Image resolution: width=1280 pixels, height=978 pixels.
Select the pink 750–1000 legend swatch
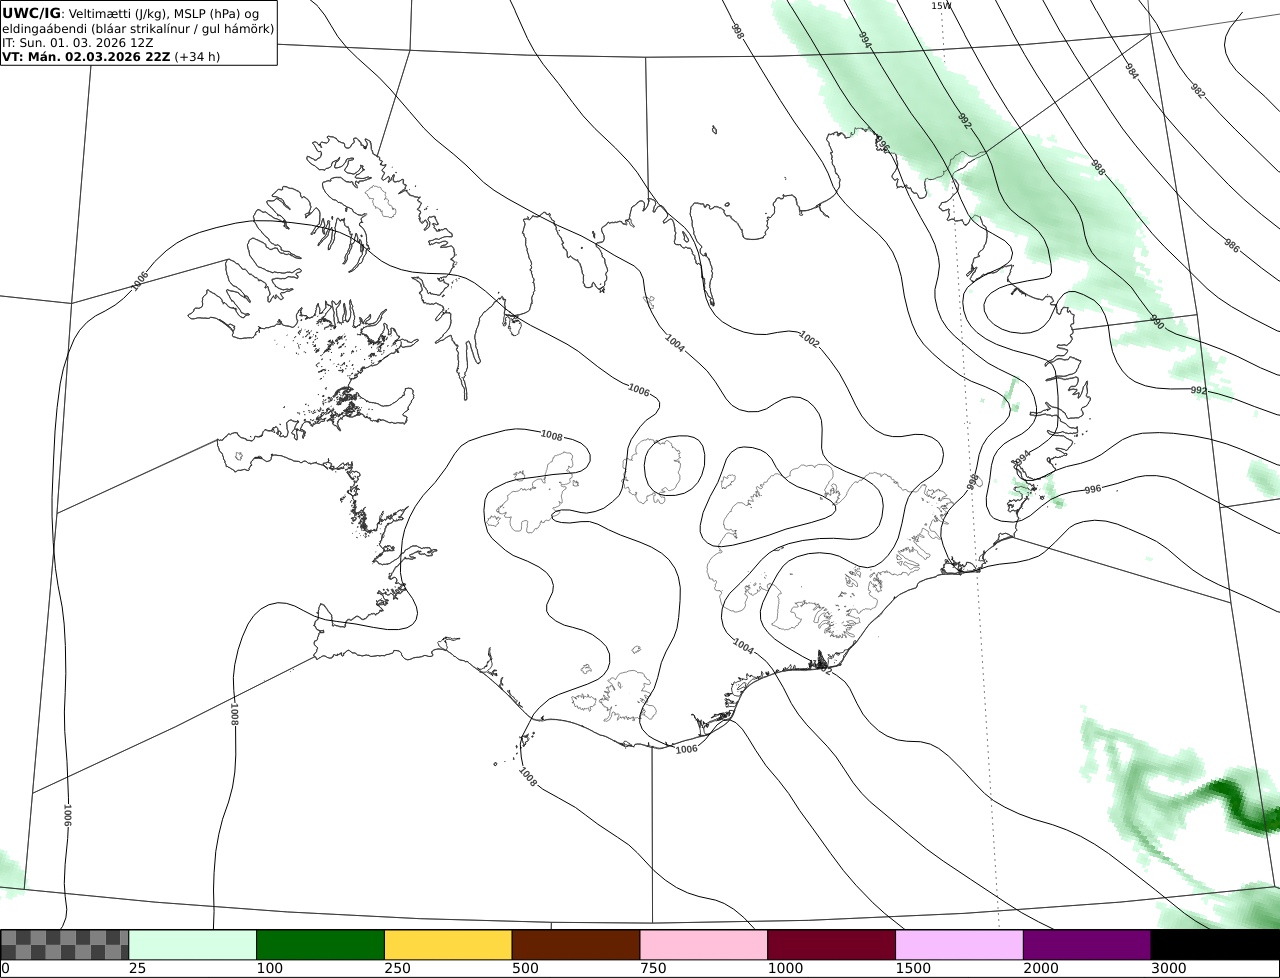pos(704,945)
